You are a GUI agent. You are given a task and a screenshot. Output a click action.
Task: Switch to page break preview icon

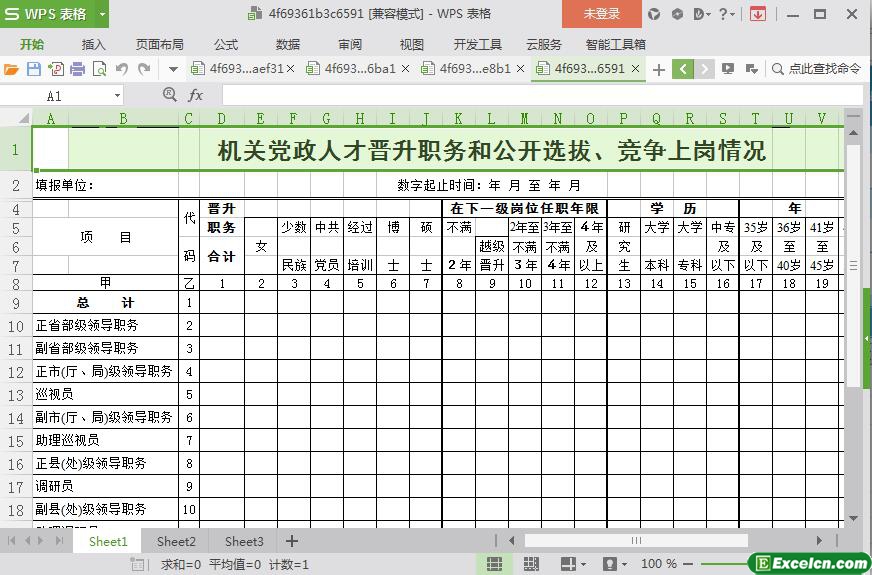[531, 564]
